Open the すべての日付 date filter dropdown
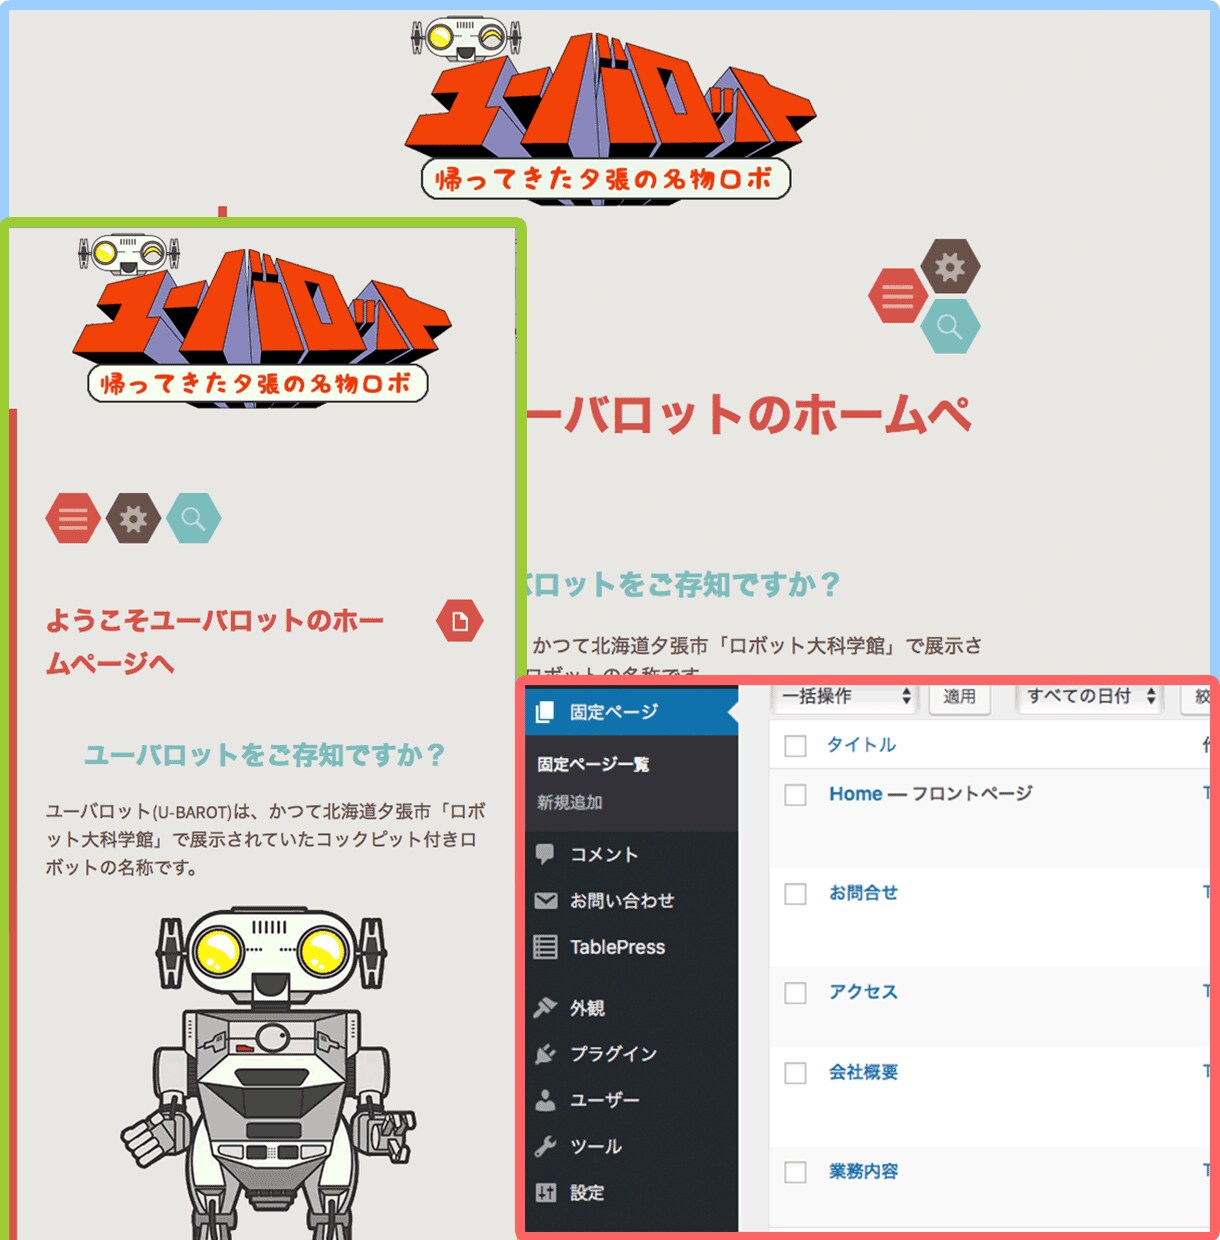 1090,697
